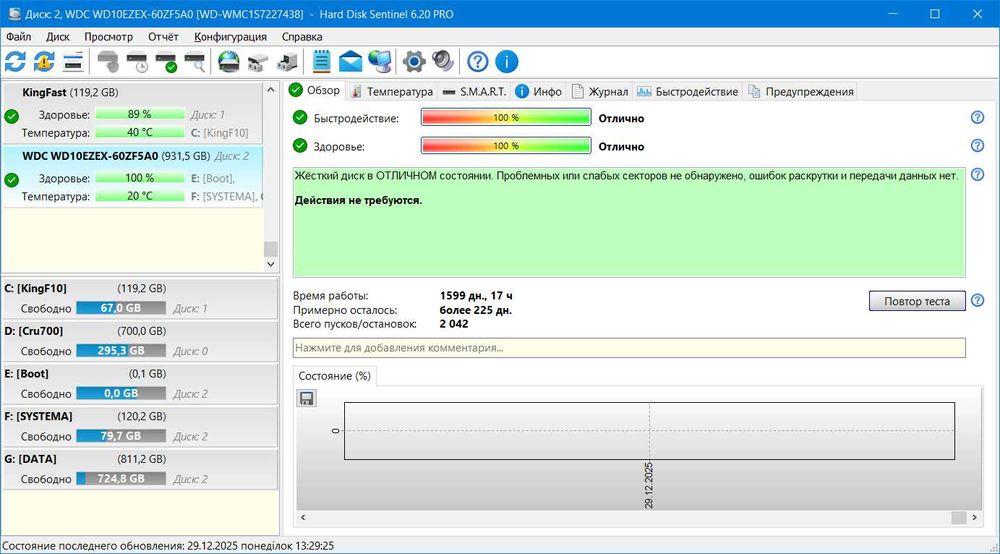1000x554 pixels.
Task: Click the save floppy icon above graph
Action: (307, 398)
